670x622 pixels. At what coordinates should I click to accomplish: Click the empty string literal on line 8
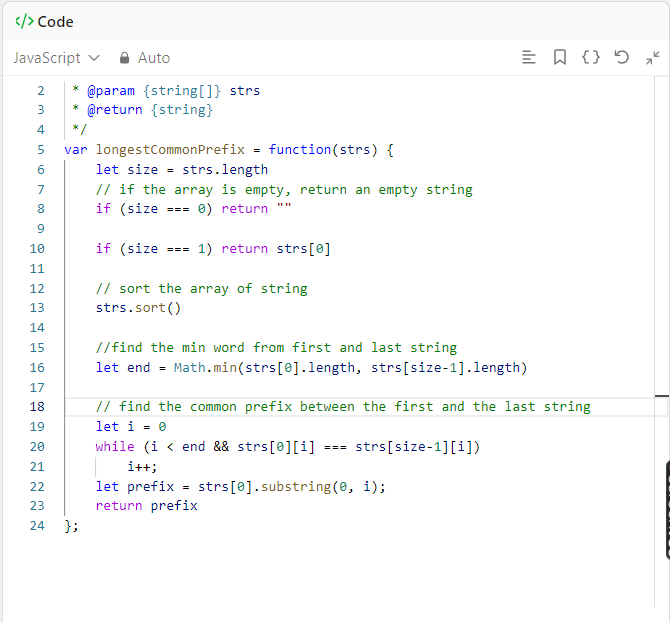pos(284,207)
